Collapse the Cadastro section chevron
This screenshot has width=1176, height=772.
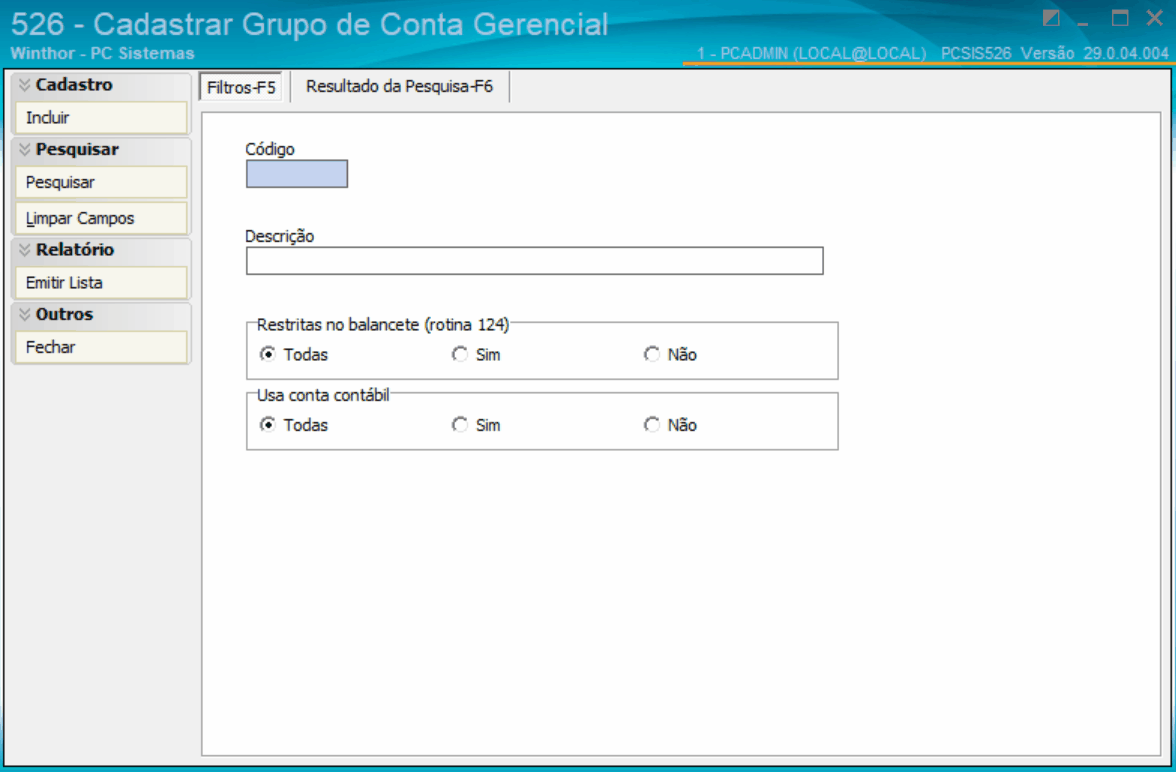pos(24,85)
